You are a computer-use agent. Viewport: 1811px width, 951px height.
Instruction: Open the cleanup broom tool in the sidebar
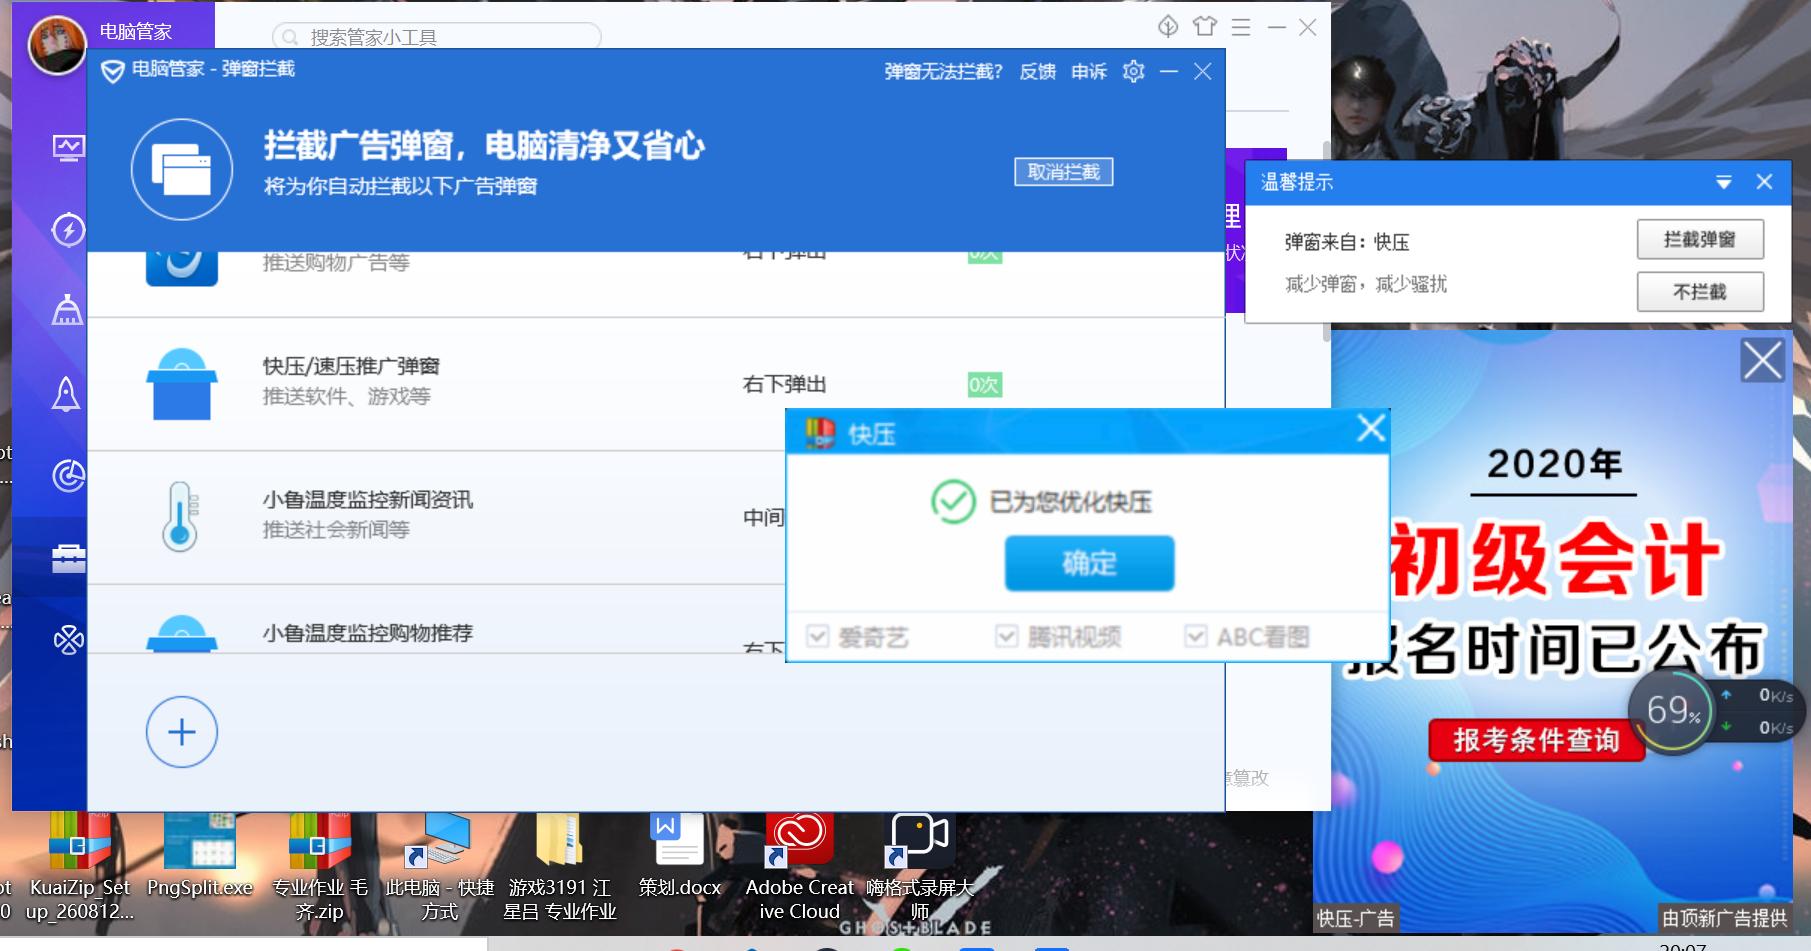(67, 311)
